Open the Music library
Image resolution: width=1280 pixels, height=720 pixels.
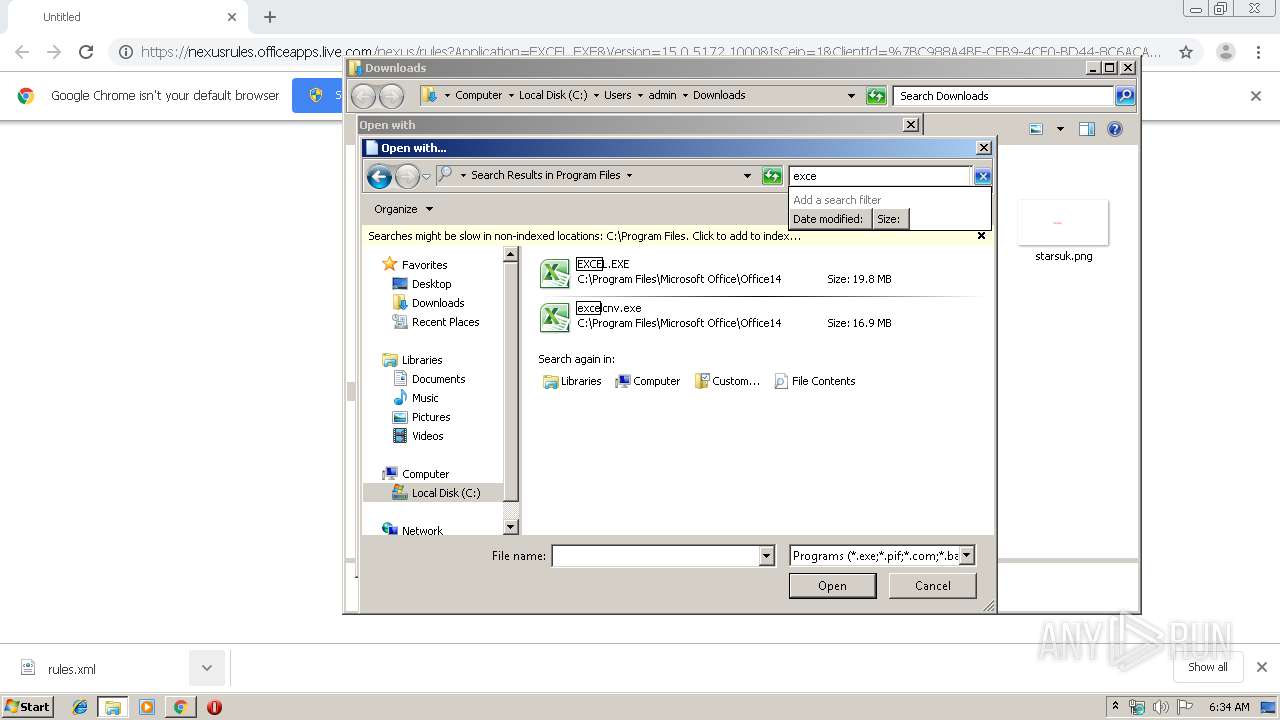coord(425,398)
